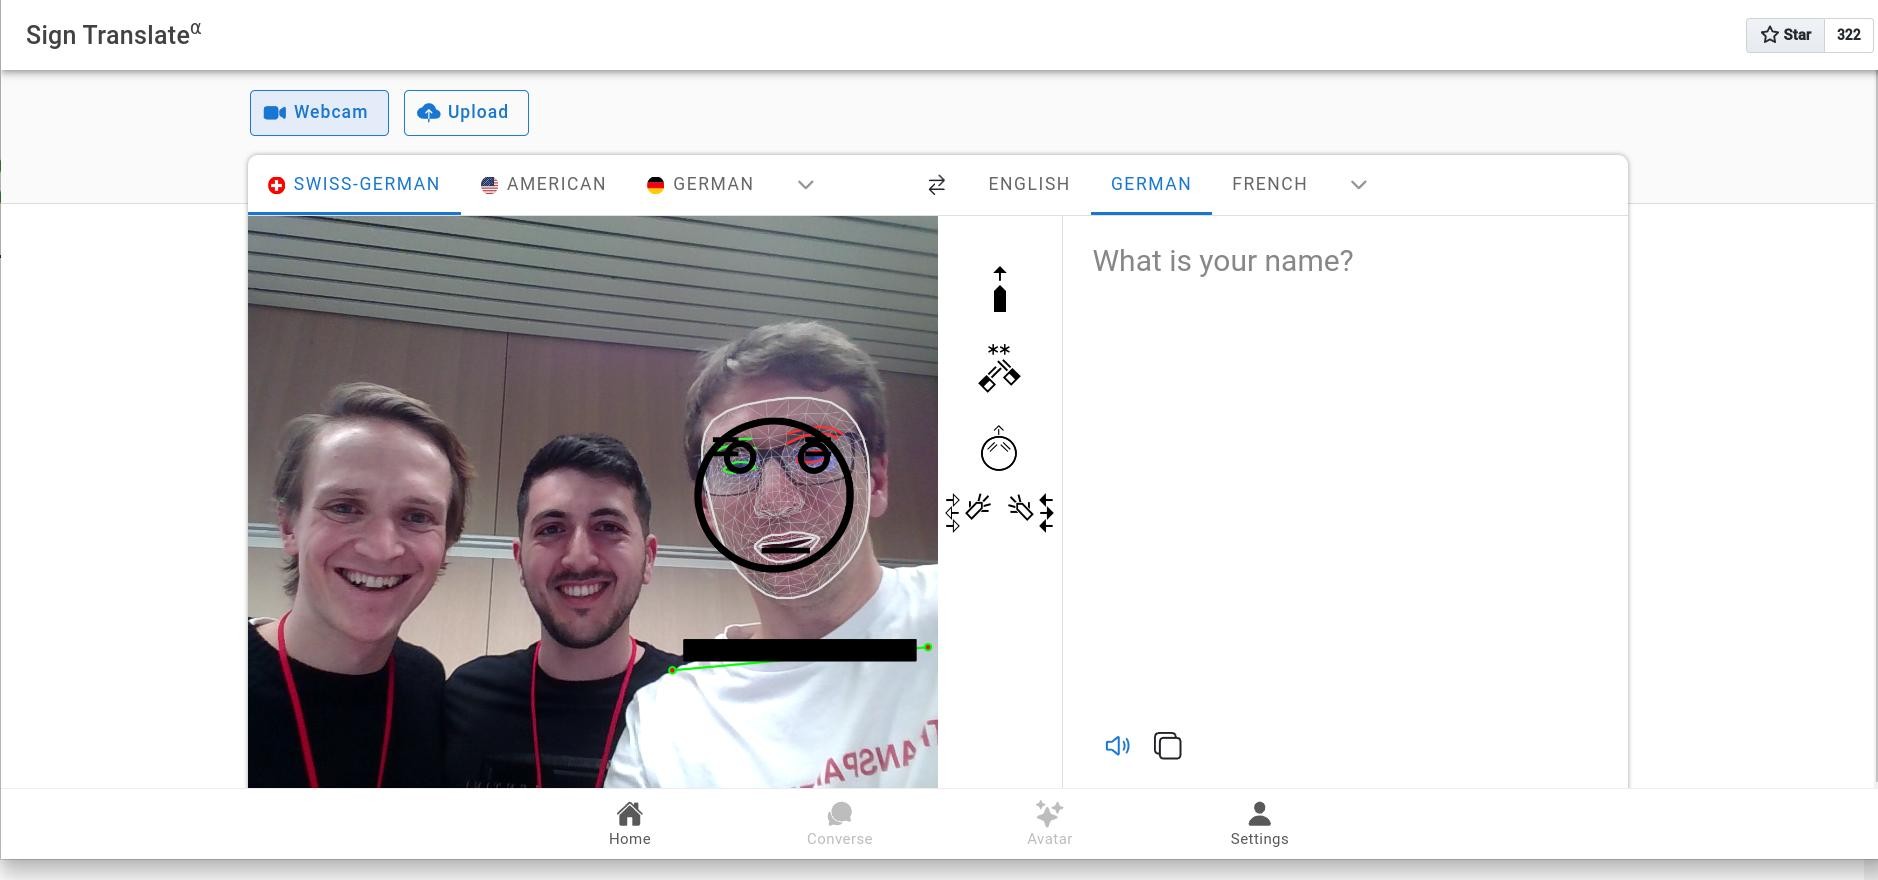Screen dimensions: 1878x880
Task: Click the Sign Translate title
Action: [x=113, y=34]
